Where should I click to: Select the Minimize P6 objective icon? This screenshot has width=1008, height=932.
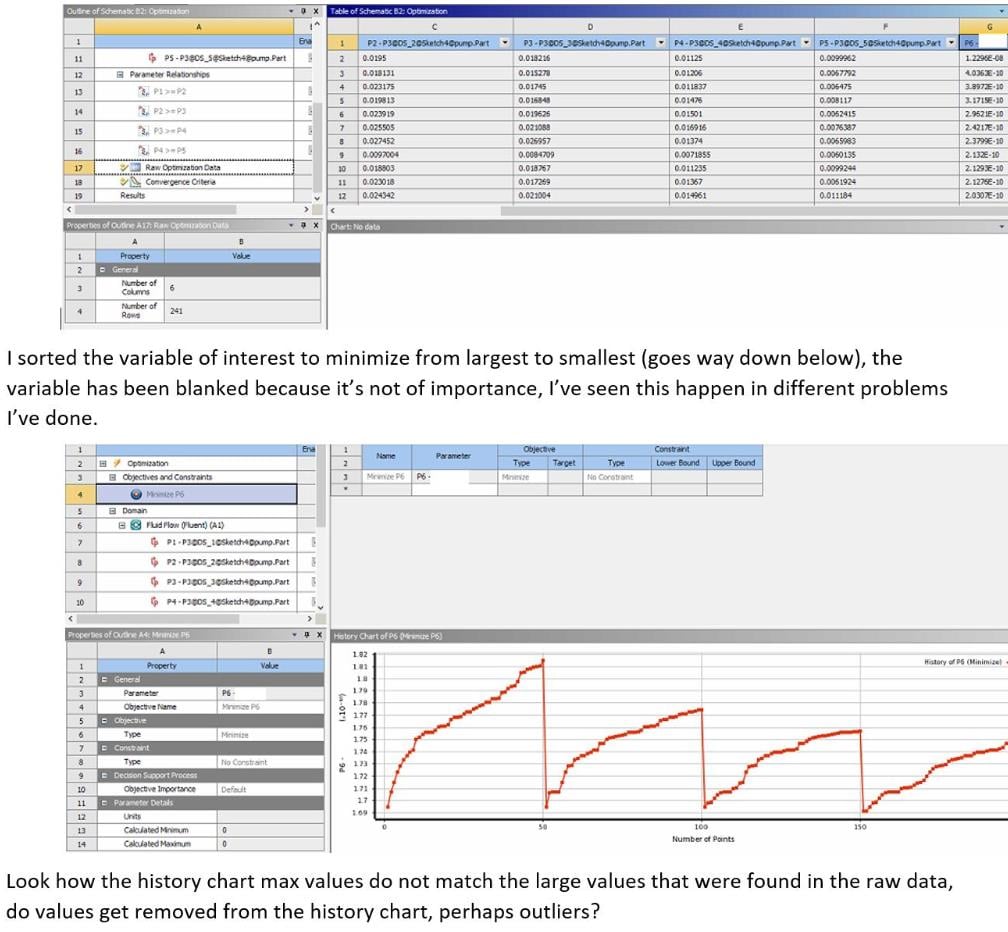[135, 491]
